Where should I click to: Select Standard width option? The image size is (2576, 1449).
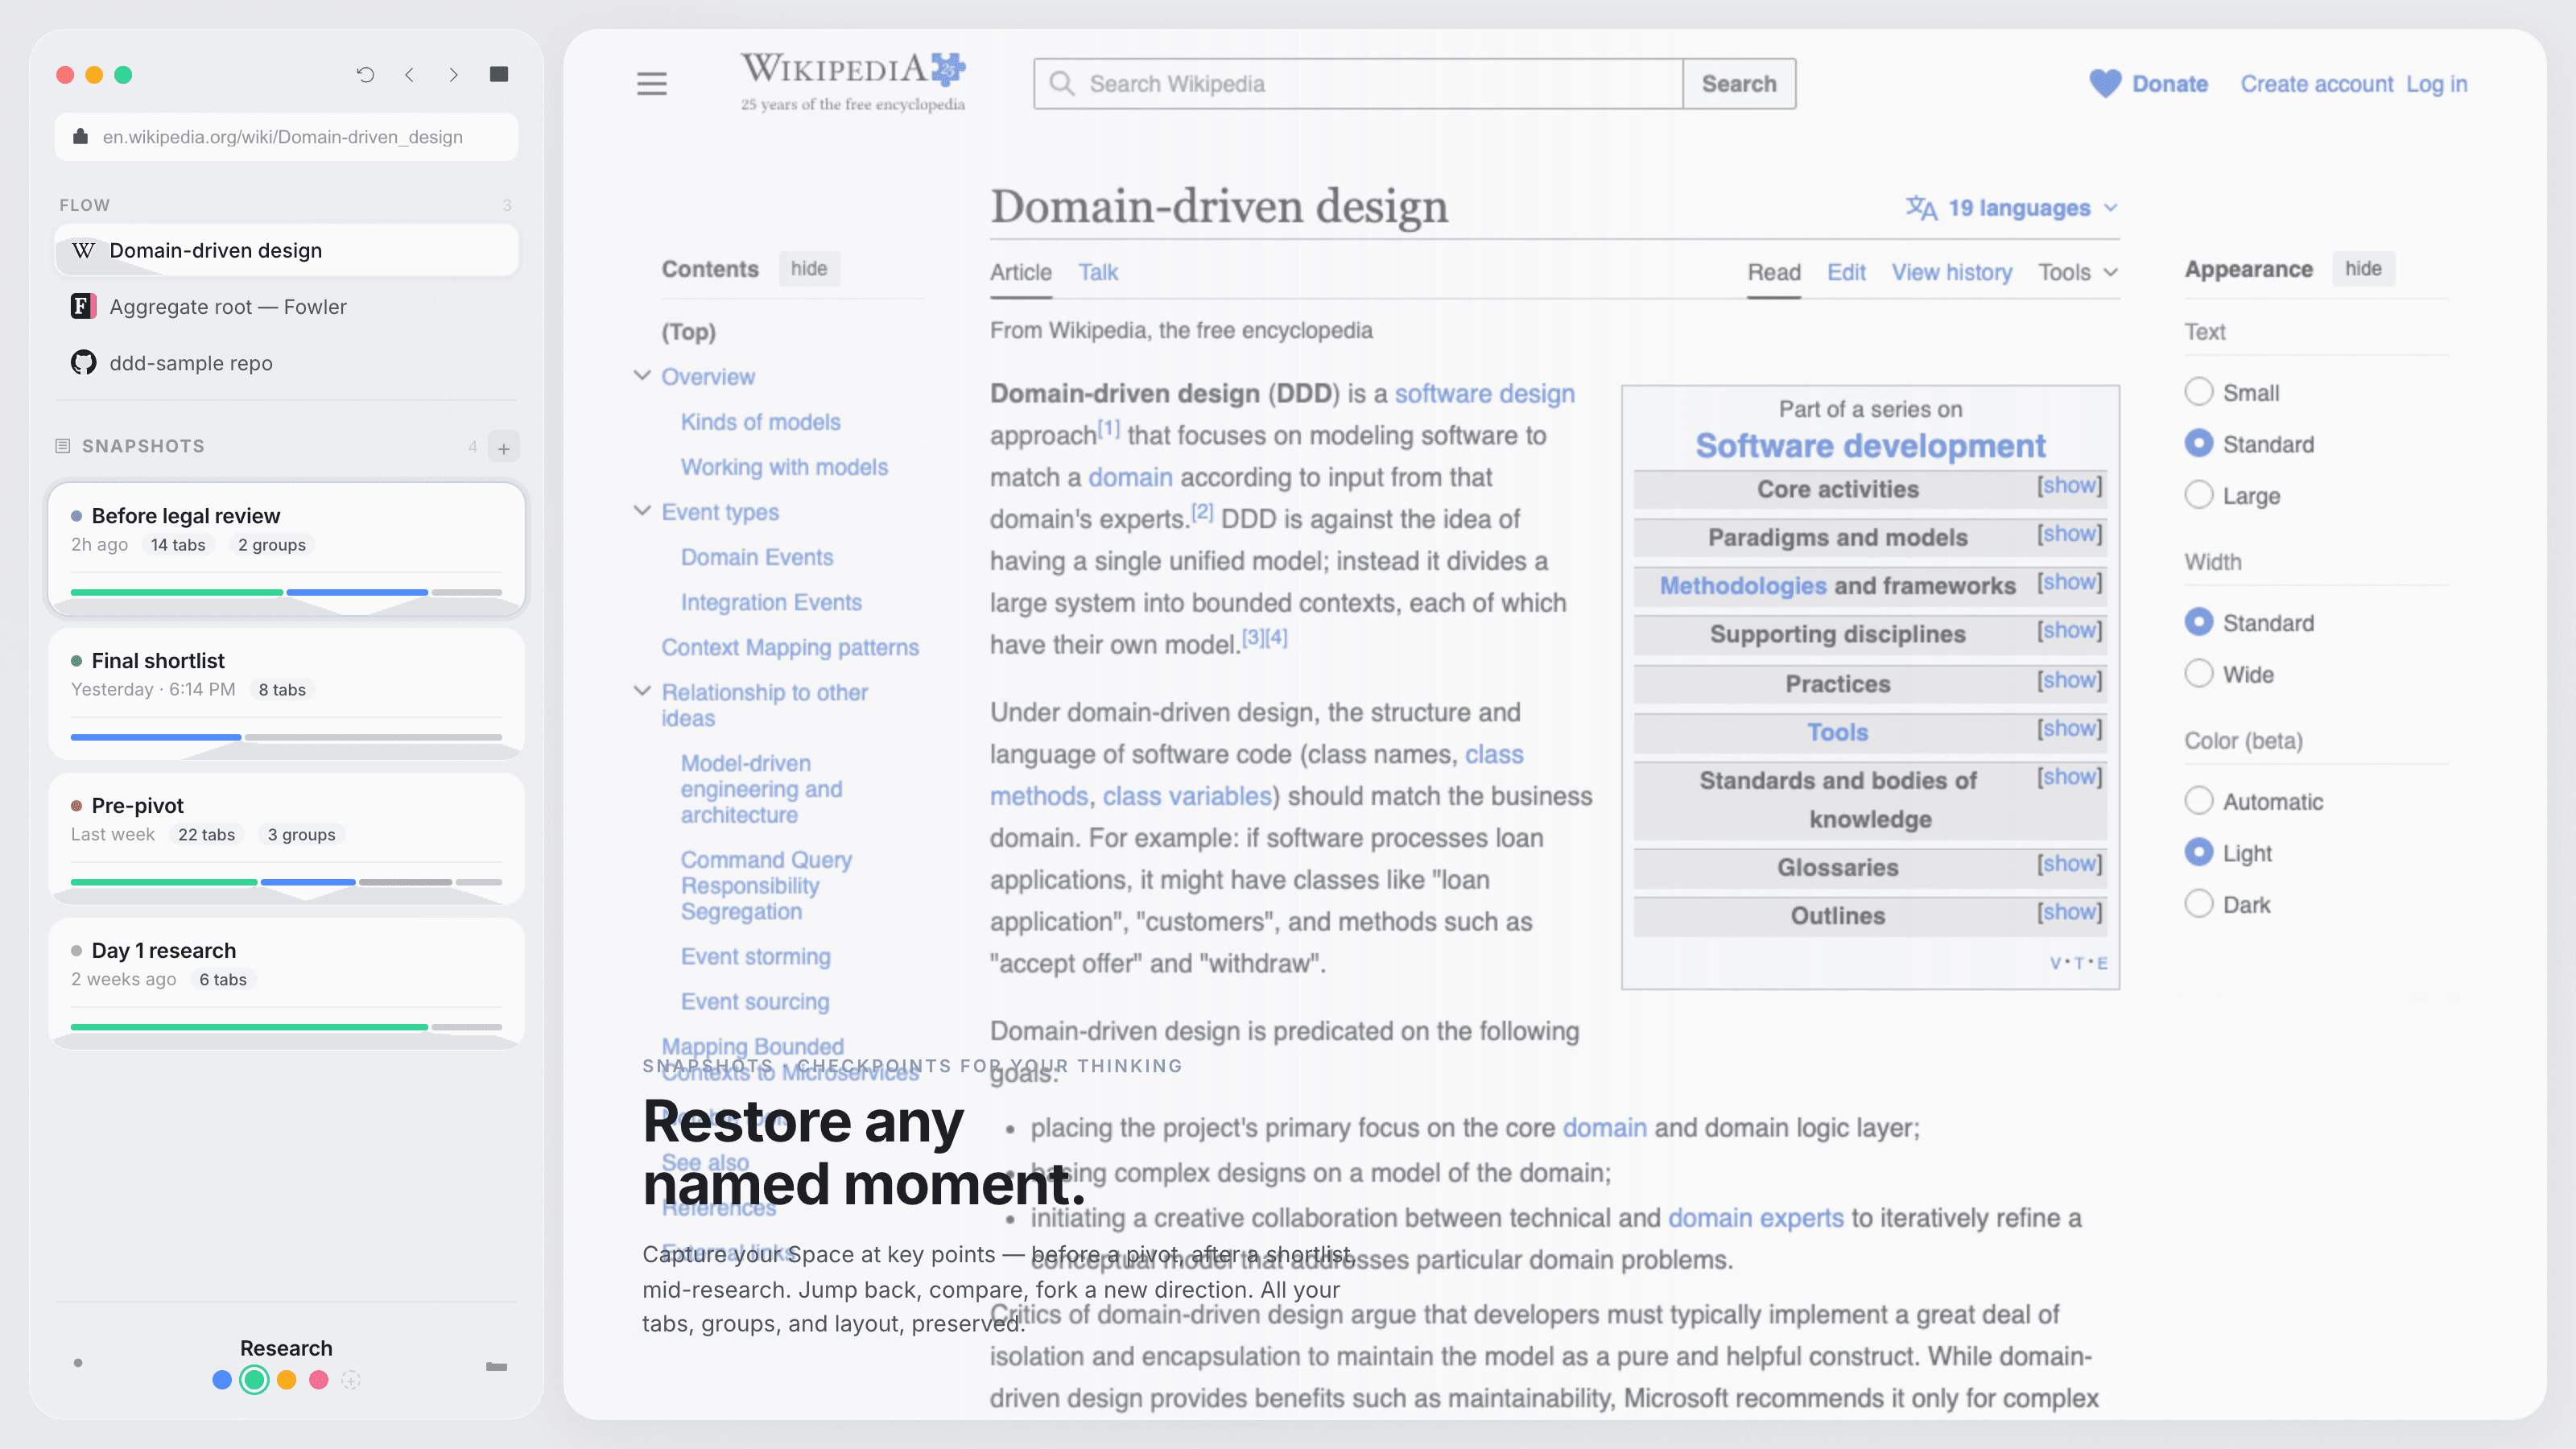pyautogui.click(x=2198, y=622)
